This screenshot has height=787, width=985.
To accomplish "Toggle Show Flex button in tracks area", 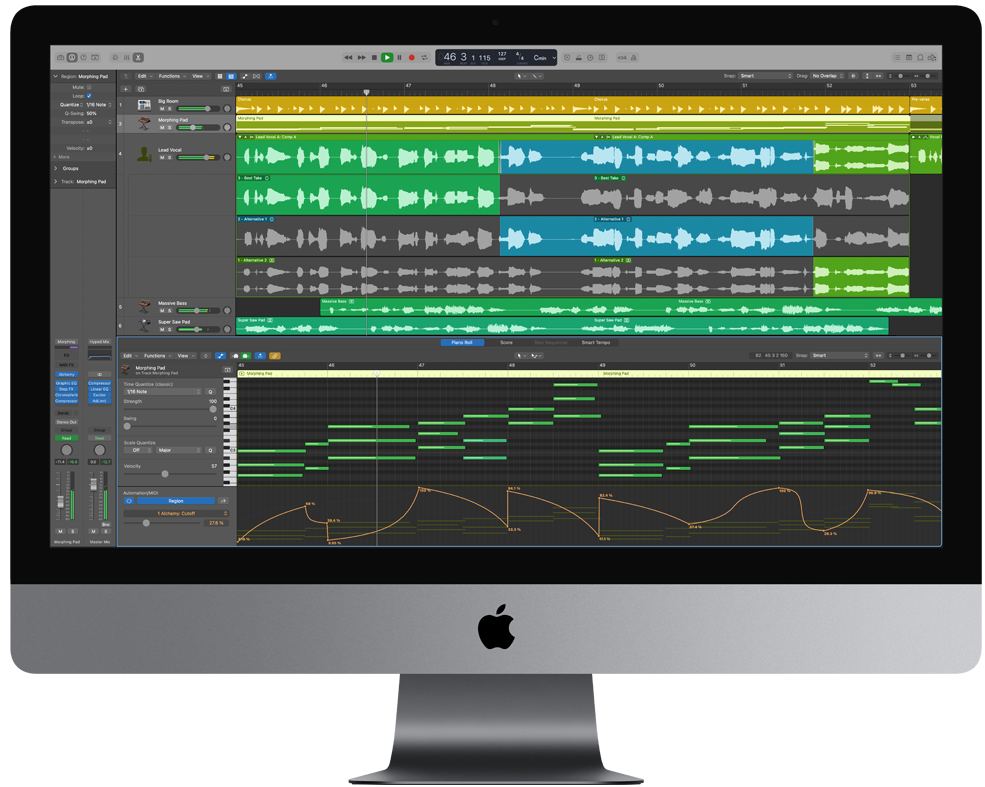I will pyautogui.click(x=256, y=76).
